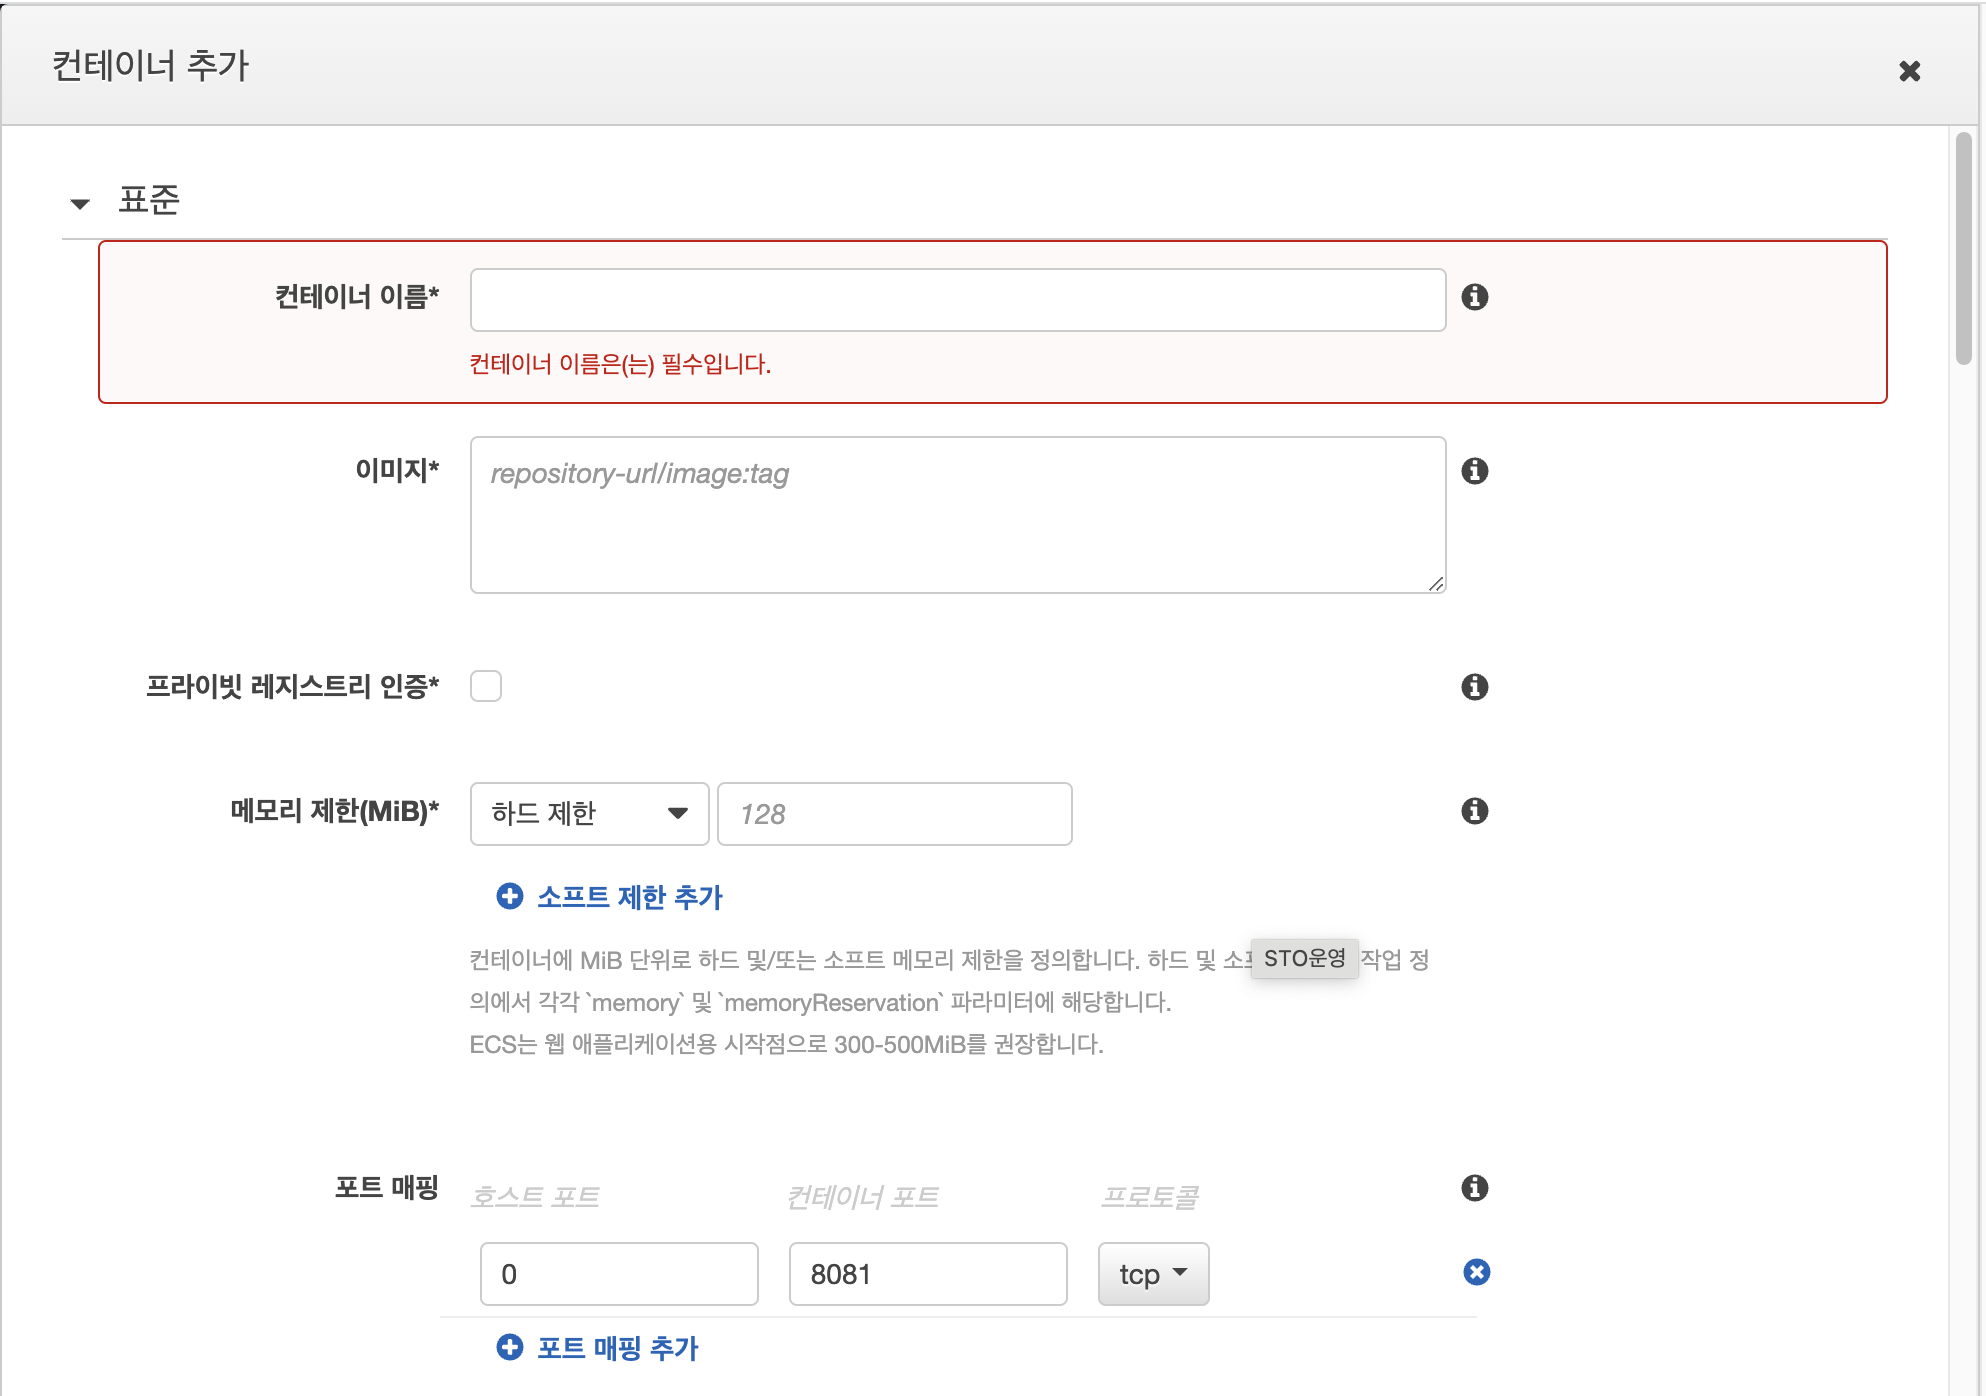Select the container port field showing 8081
Image resolution: width=1986 pixels, height=1396 pixels.
[x=927, y=1273]
